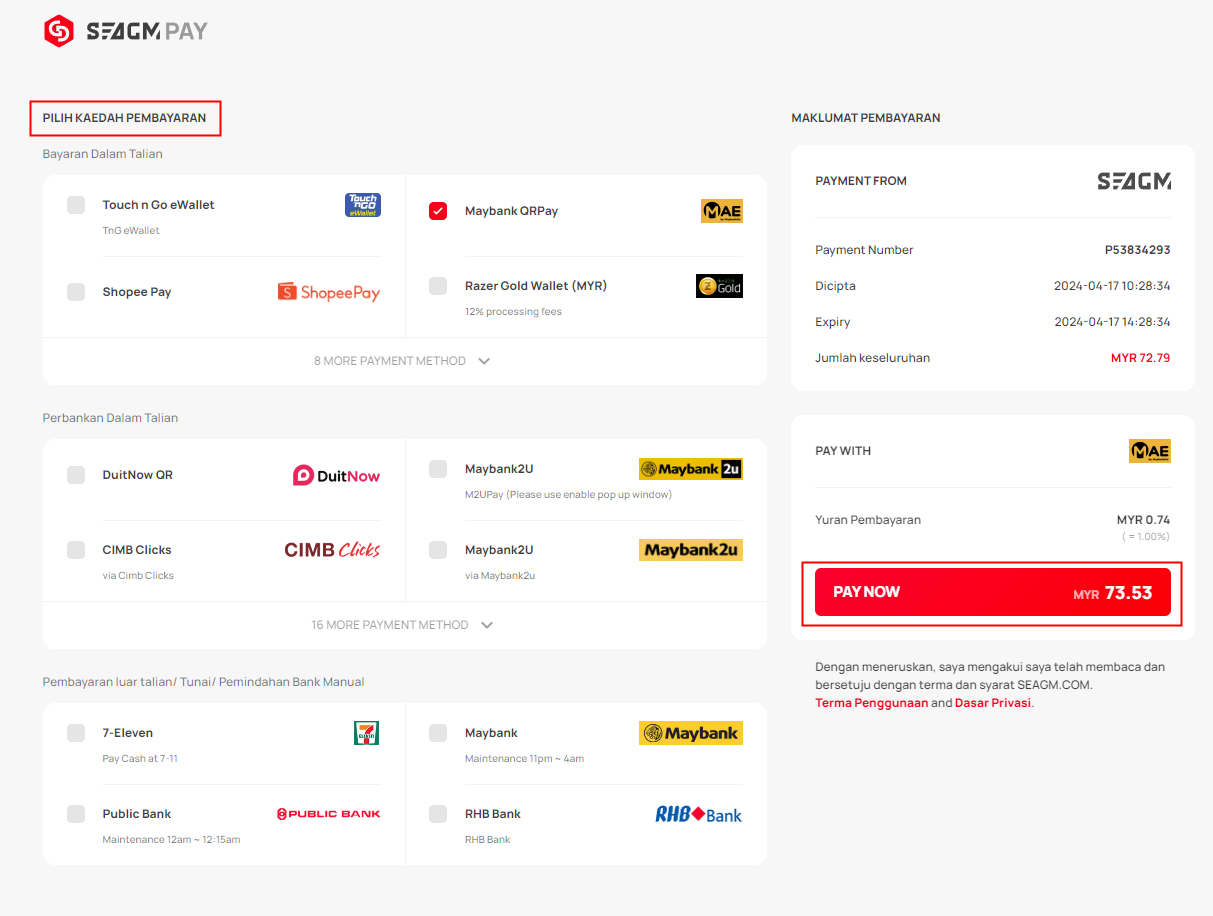This screenshot has width=1213, height=916.
Task: Select the Maybank2U 'via Maybank2u' checkbox
Action: pos(438,550)
